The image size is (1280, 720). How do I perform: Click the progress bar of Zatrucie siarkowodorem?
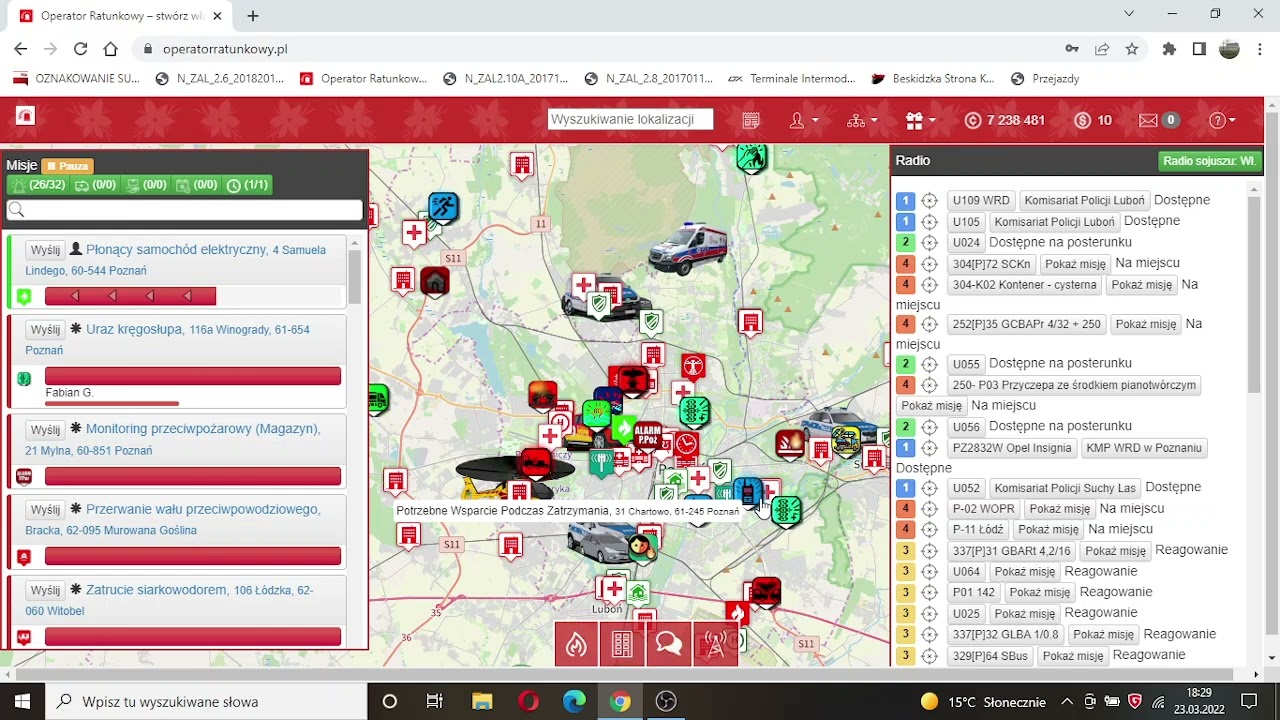point(193,637)
